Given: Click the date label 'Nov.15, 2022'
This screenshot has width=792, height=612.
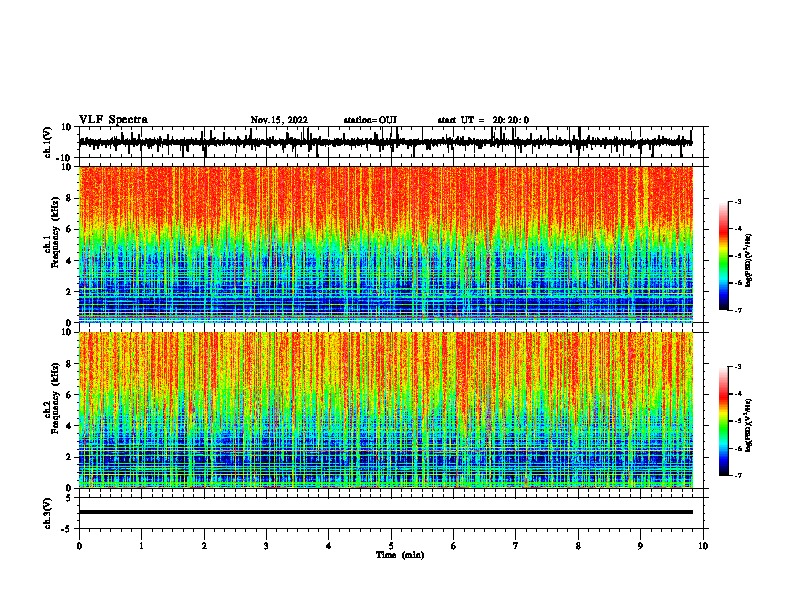Looking at the screenshot, I should (279, 120).
